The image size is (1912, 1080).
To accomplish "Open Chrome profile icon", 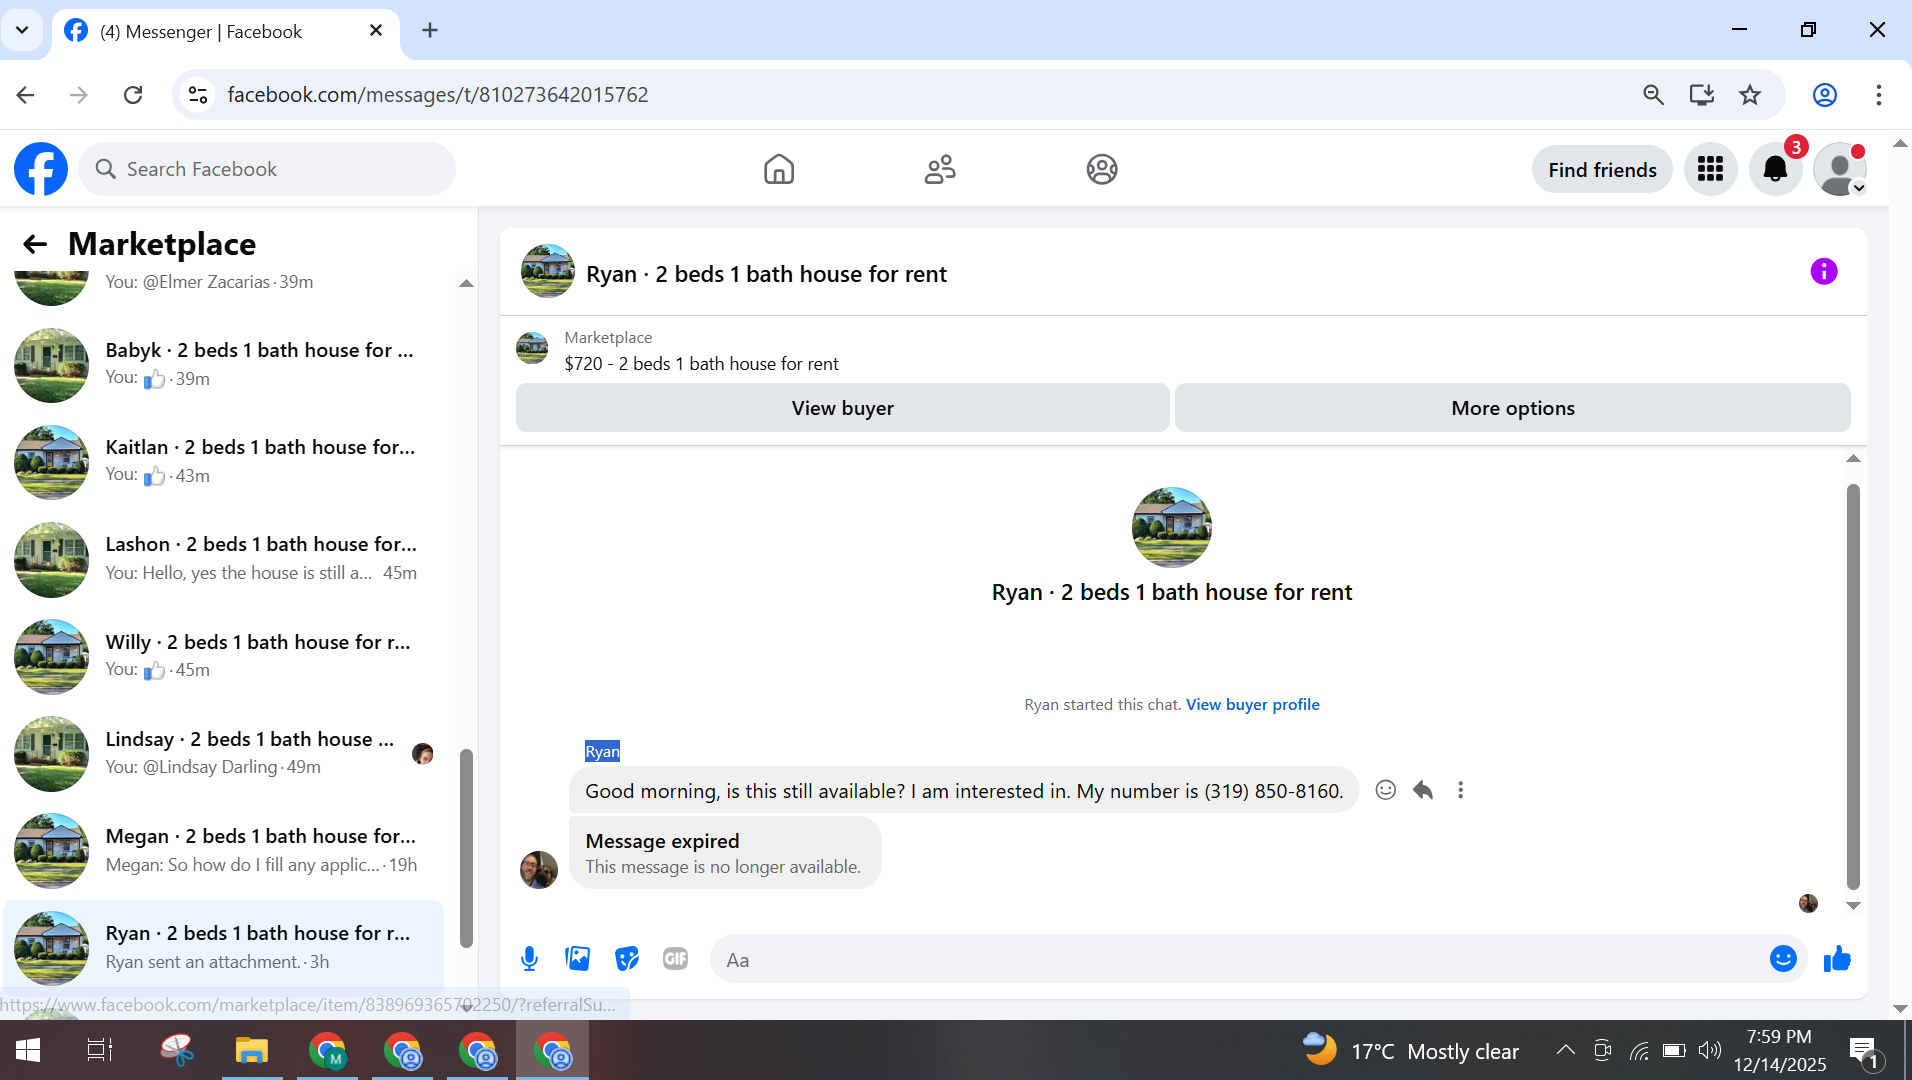I will click(x=1825, y=95).
